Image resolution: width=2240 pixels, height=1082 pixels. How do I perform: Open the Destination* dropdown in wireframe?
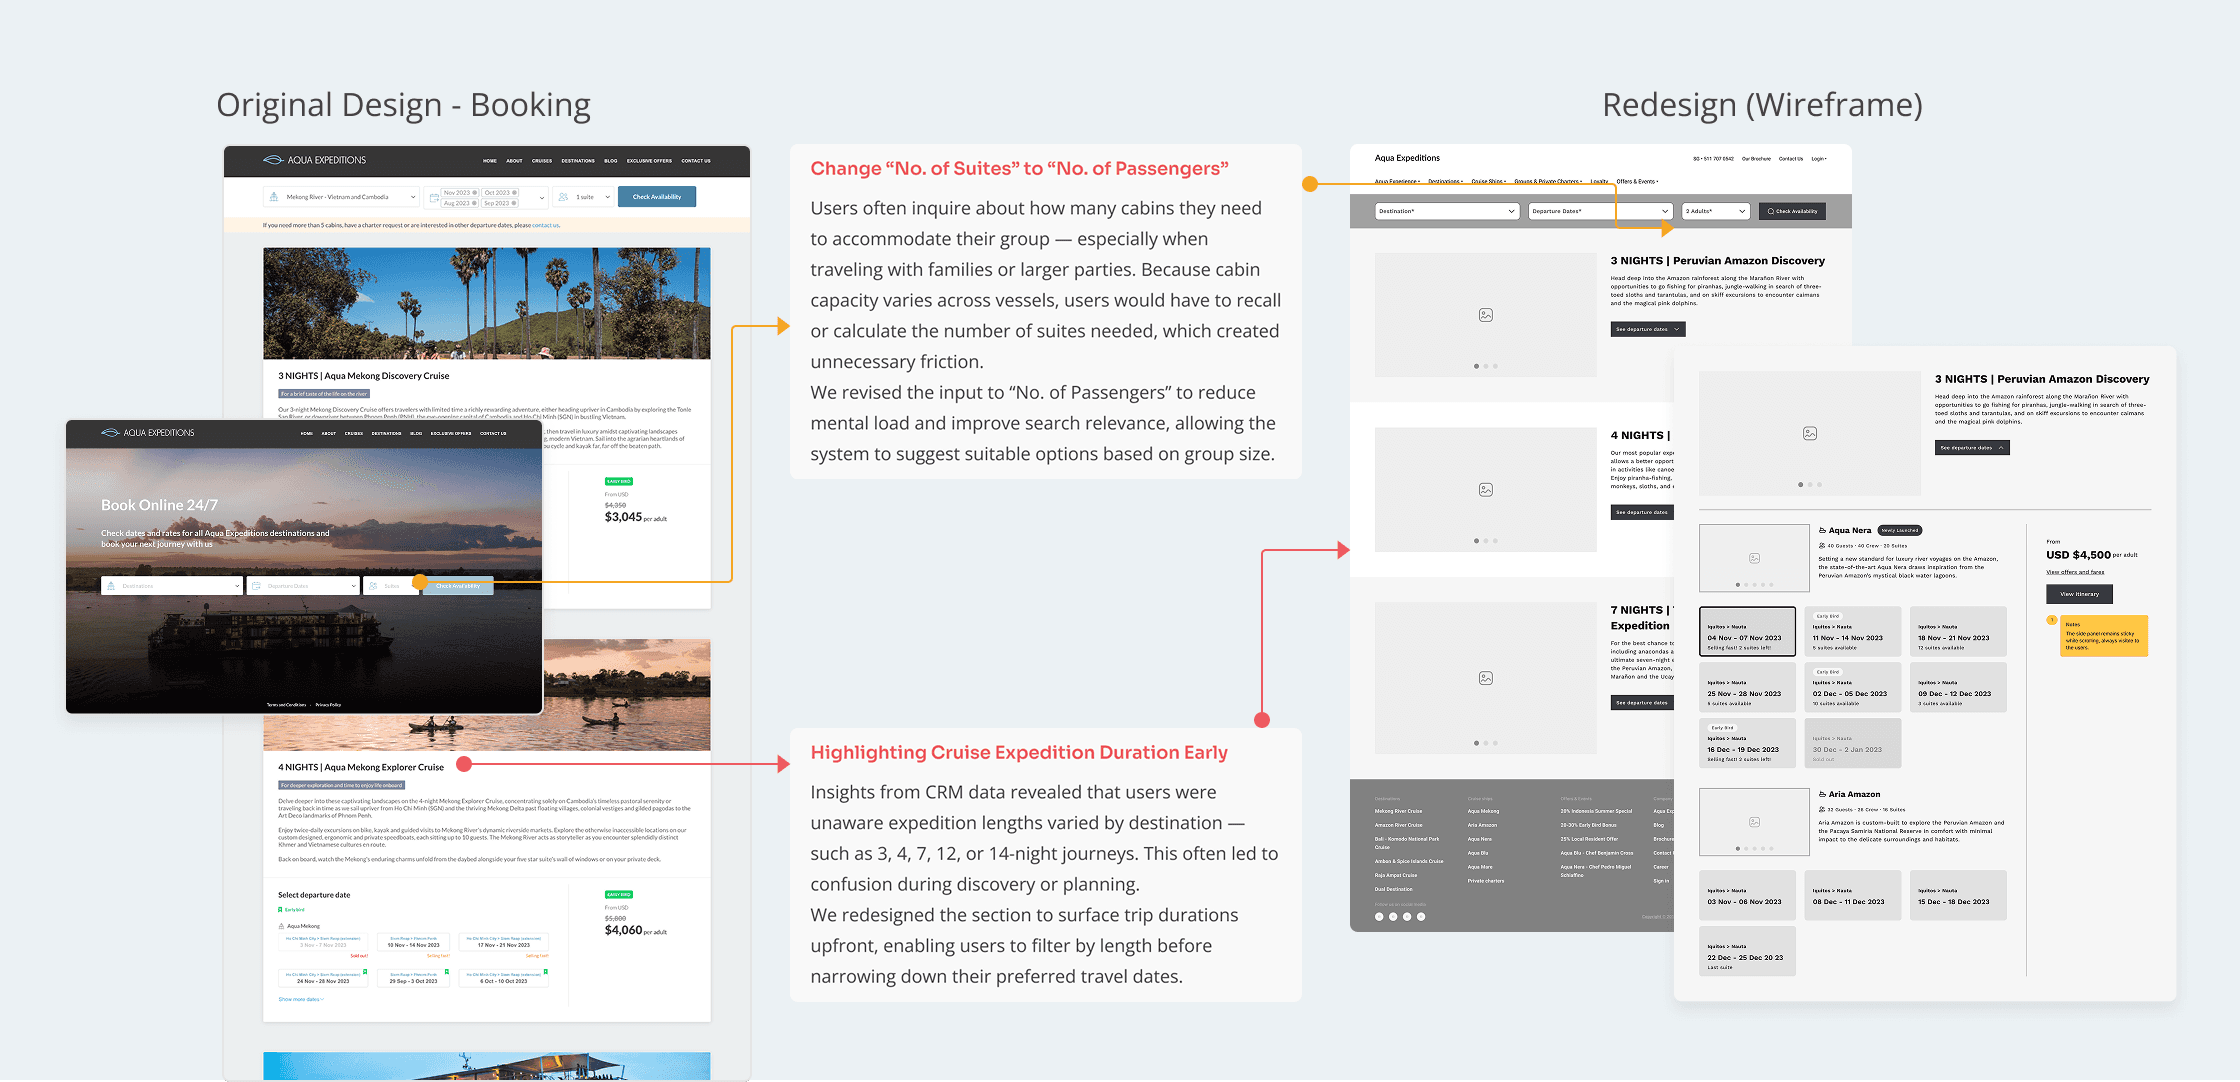click(x=1446, y=211)
